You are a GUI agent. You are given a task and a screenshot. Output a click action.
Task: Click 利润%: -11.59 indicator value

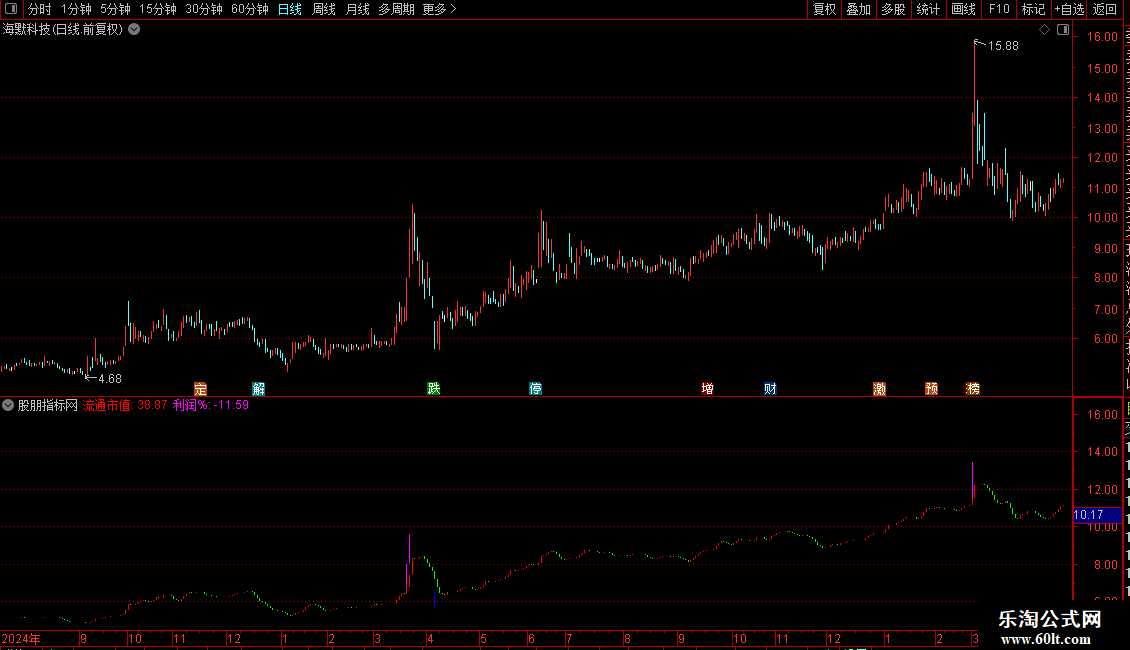point(211,406)
